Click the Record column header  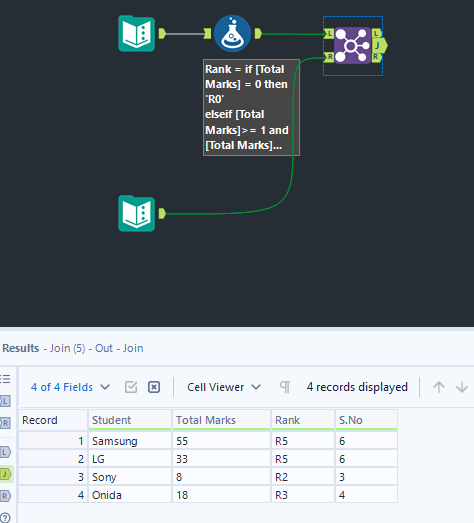(x=53, y=420)
